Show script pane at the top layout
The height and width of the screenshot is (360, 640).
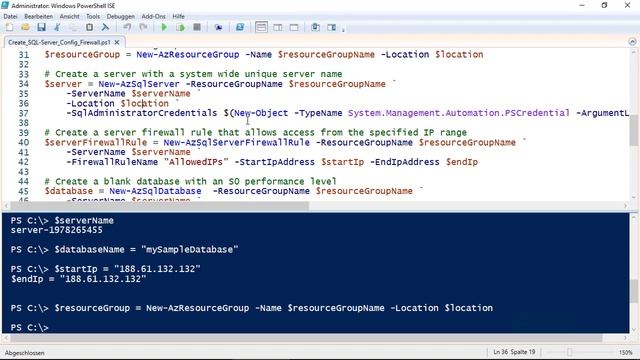261,27
